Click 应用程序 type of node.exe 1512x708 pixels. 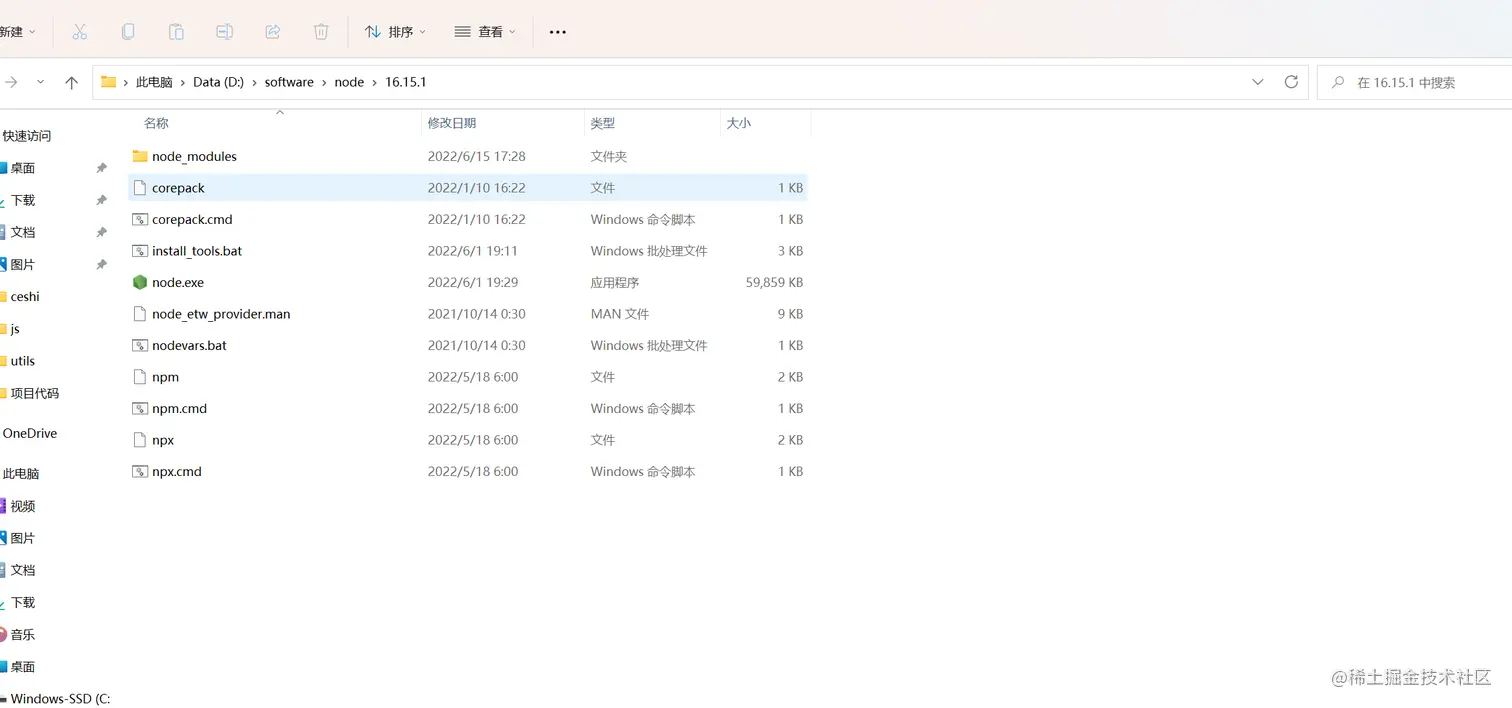[615, 282]
